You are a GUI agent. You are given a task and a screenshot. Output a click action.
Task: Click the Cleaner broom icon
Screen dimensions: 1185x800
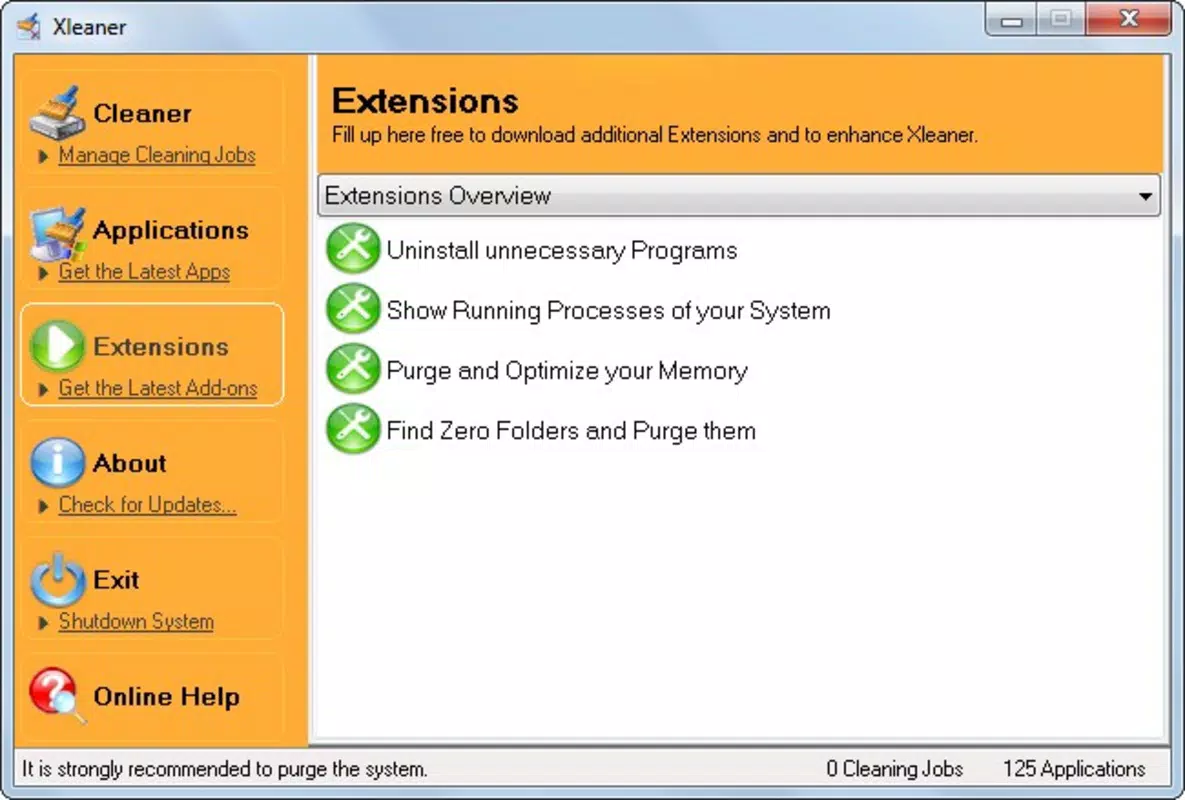tap(57, 113)
